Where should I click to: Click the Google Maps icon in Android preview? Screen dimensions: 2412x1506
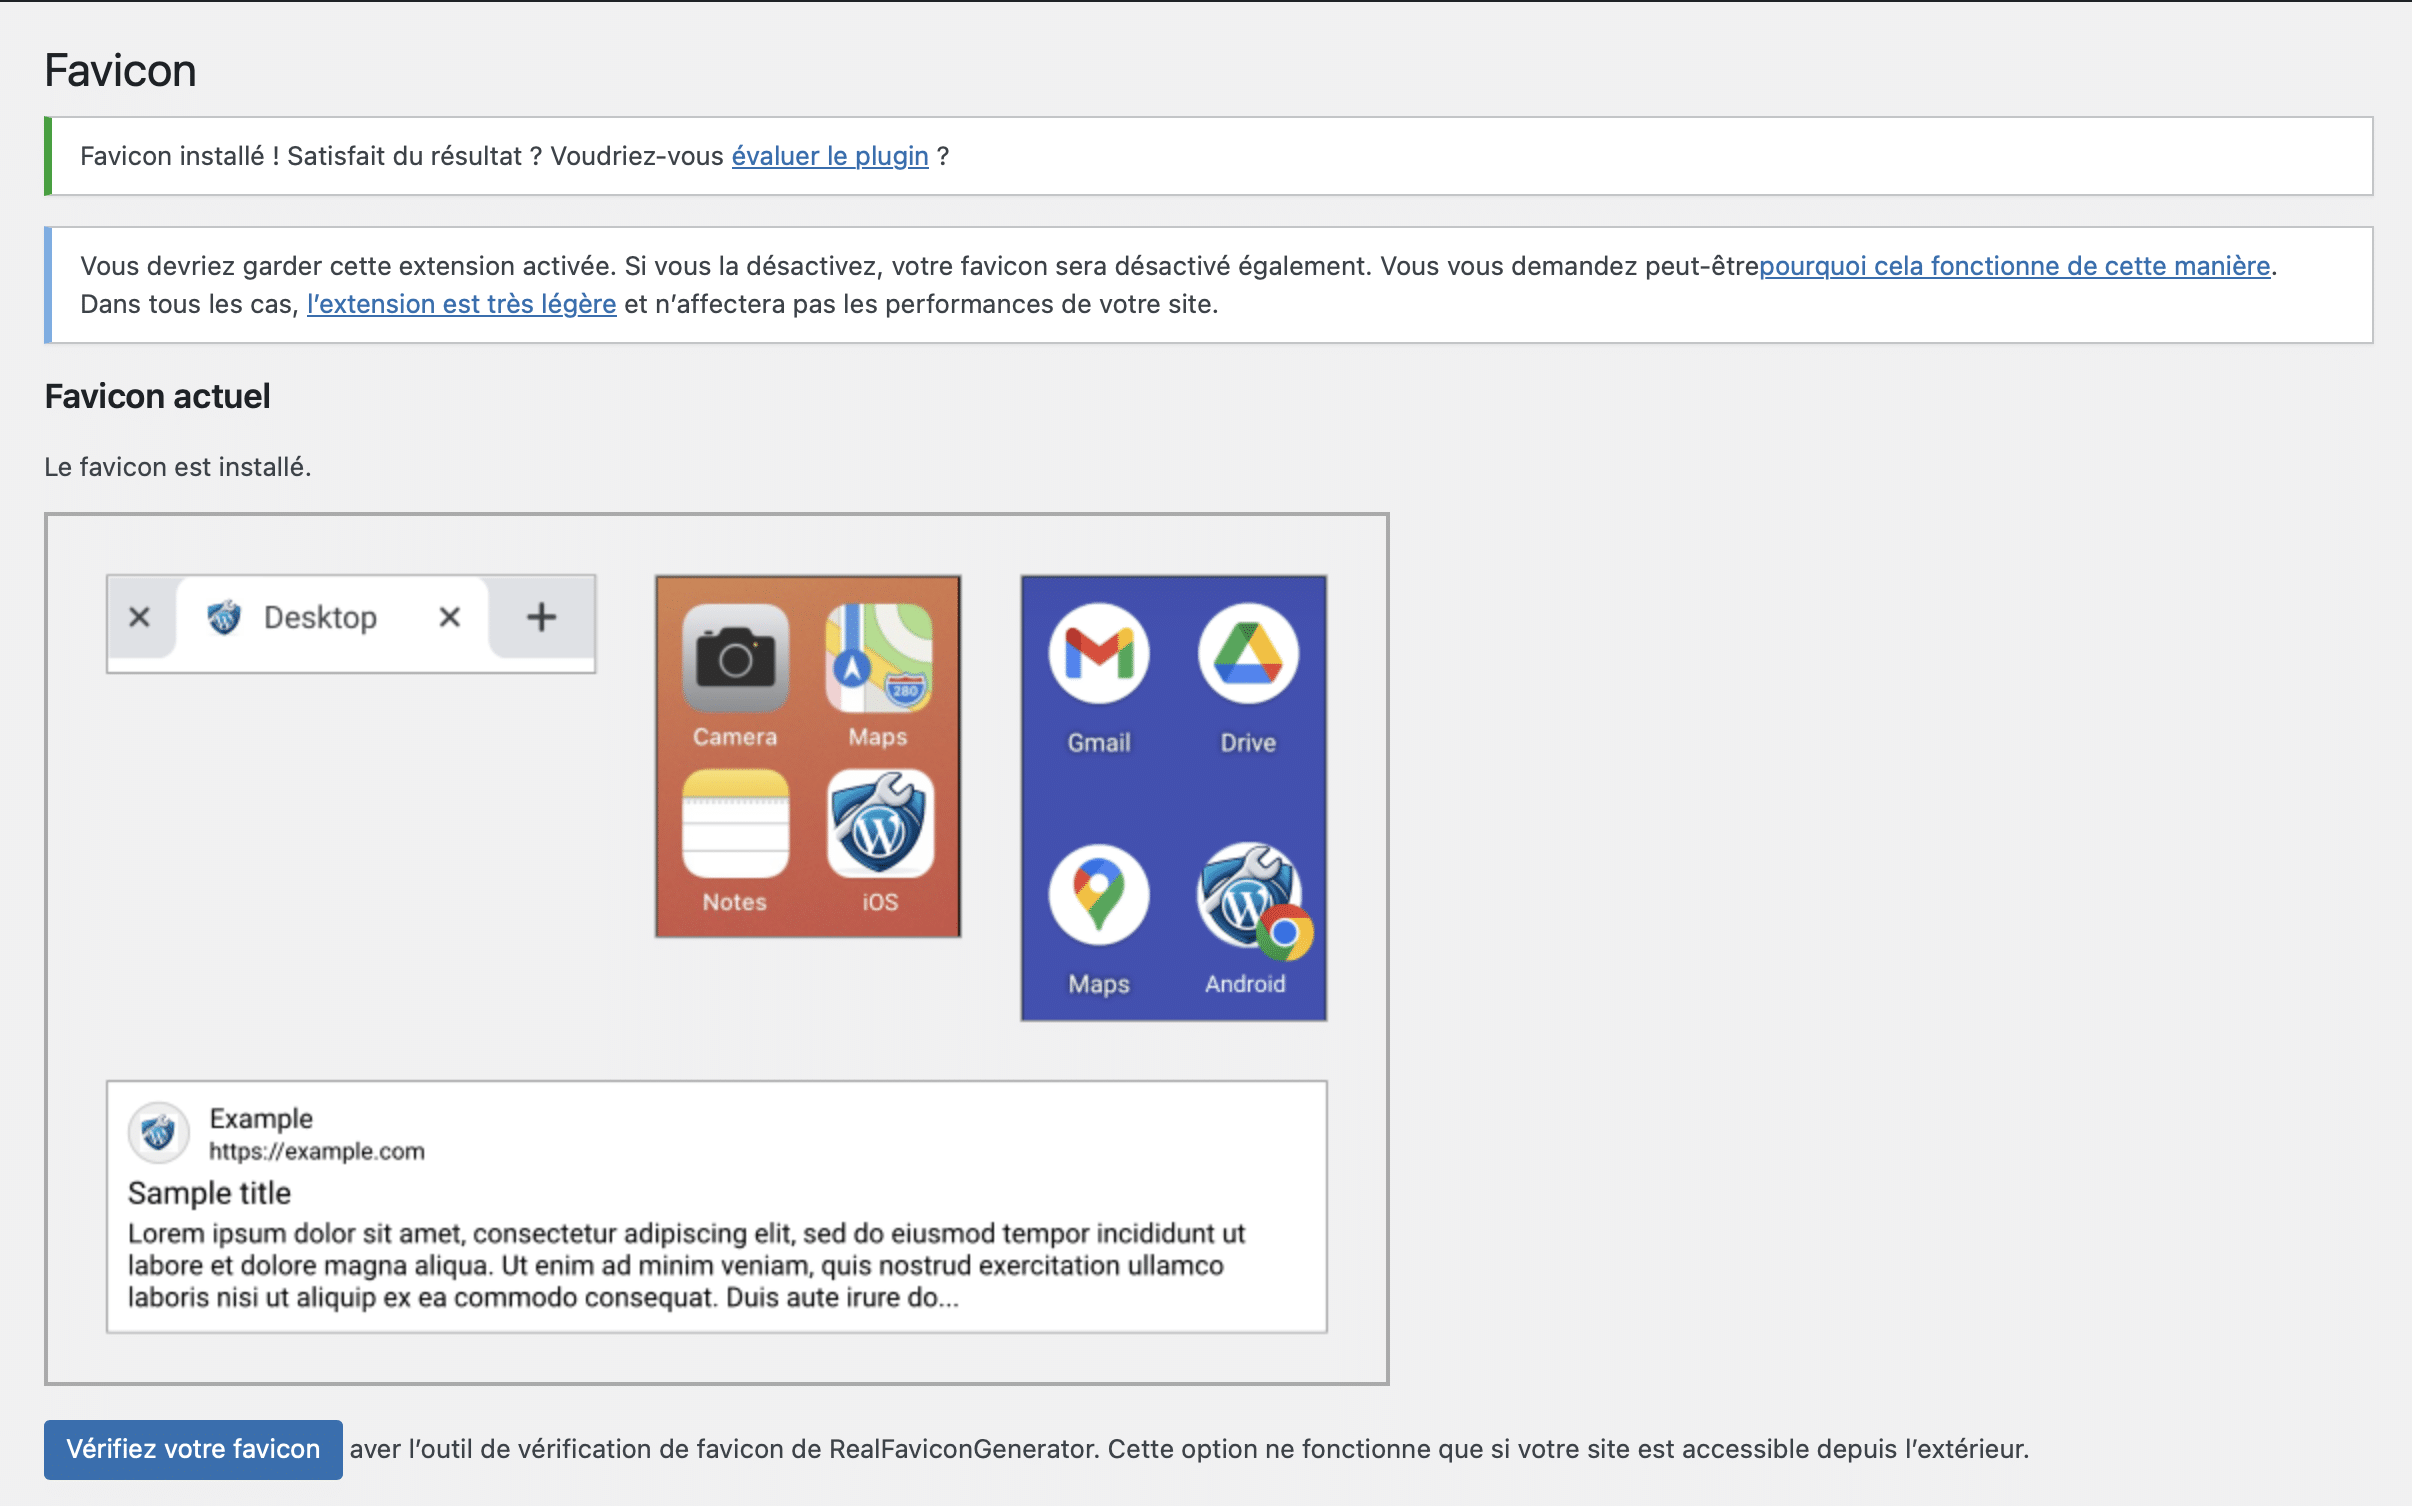1099,895
